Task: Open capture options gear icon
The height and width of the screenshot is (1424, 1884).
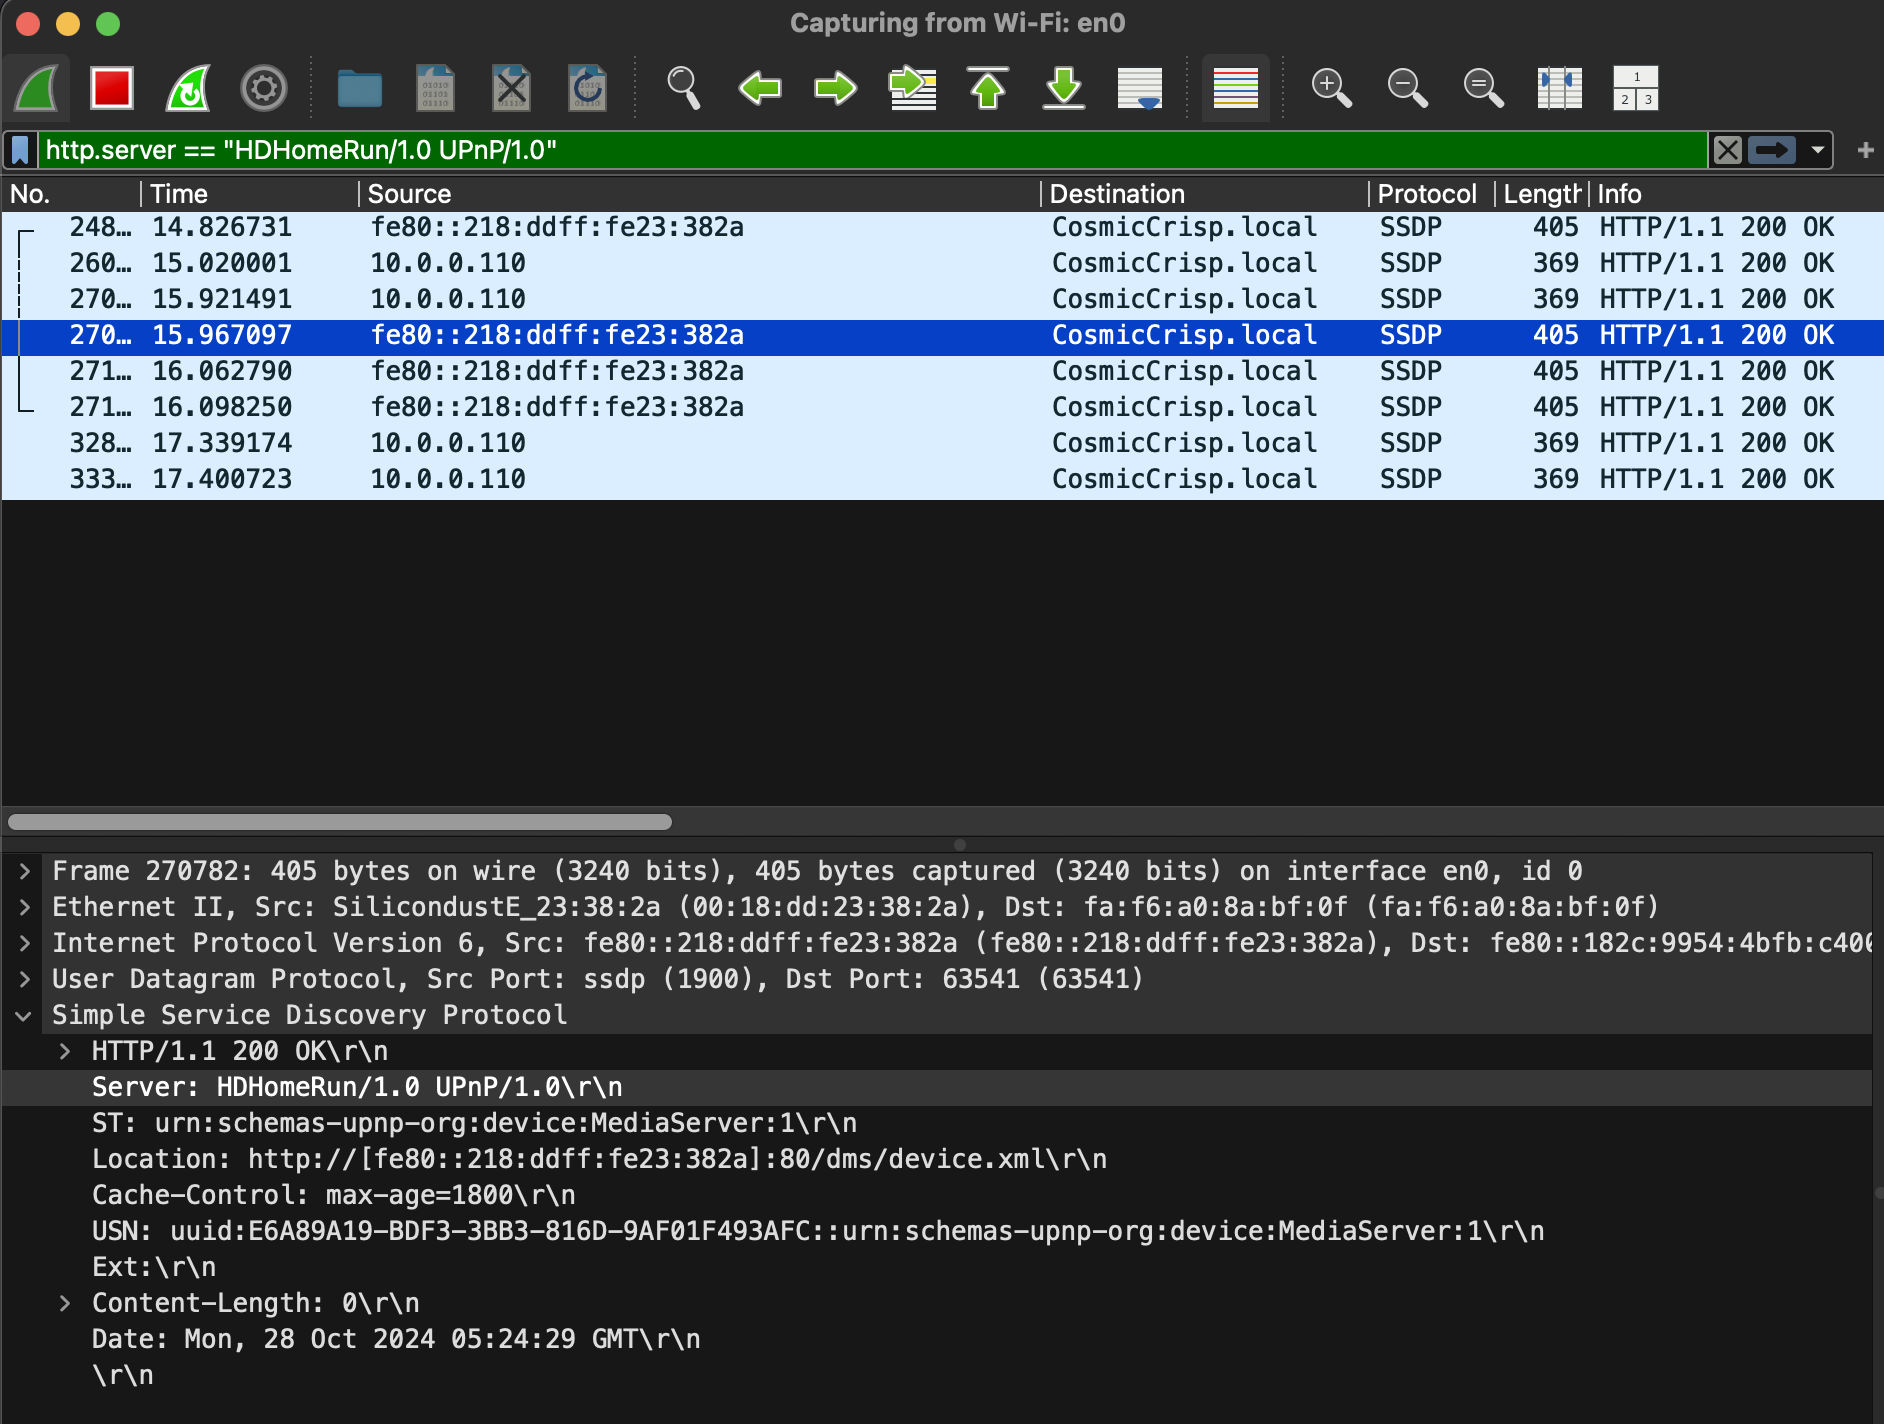Action: pos(264,89)
